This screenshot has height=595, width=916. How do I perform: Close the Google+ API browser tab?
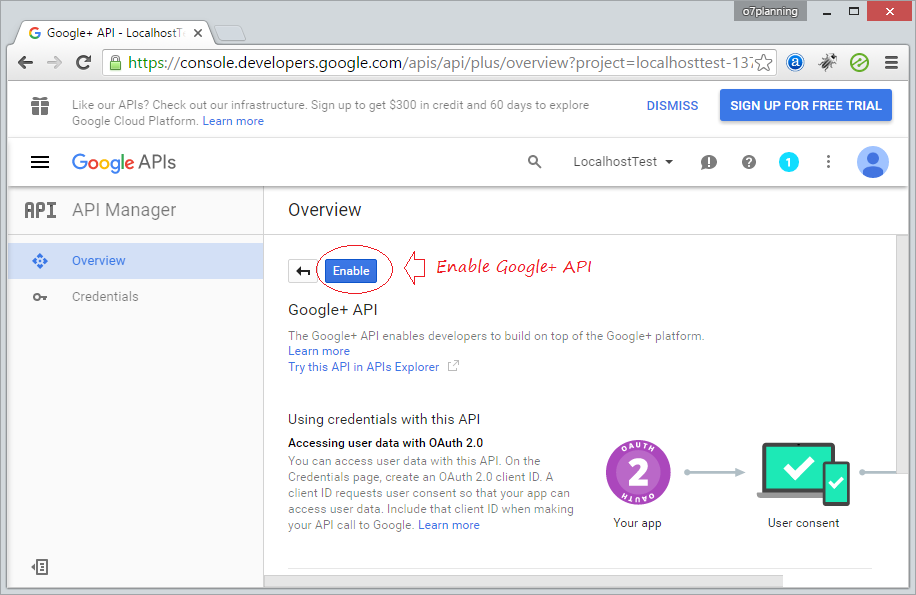point(198,33)
